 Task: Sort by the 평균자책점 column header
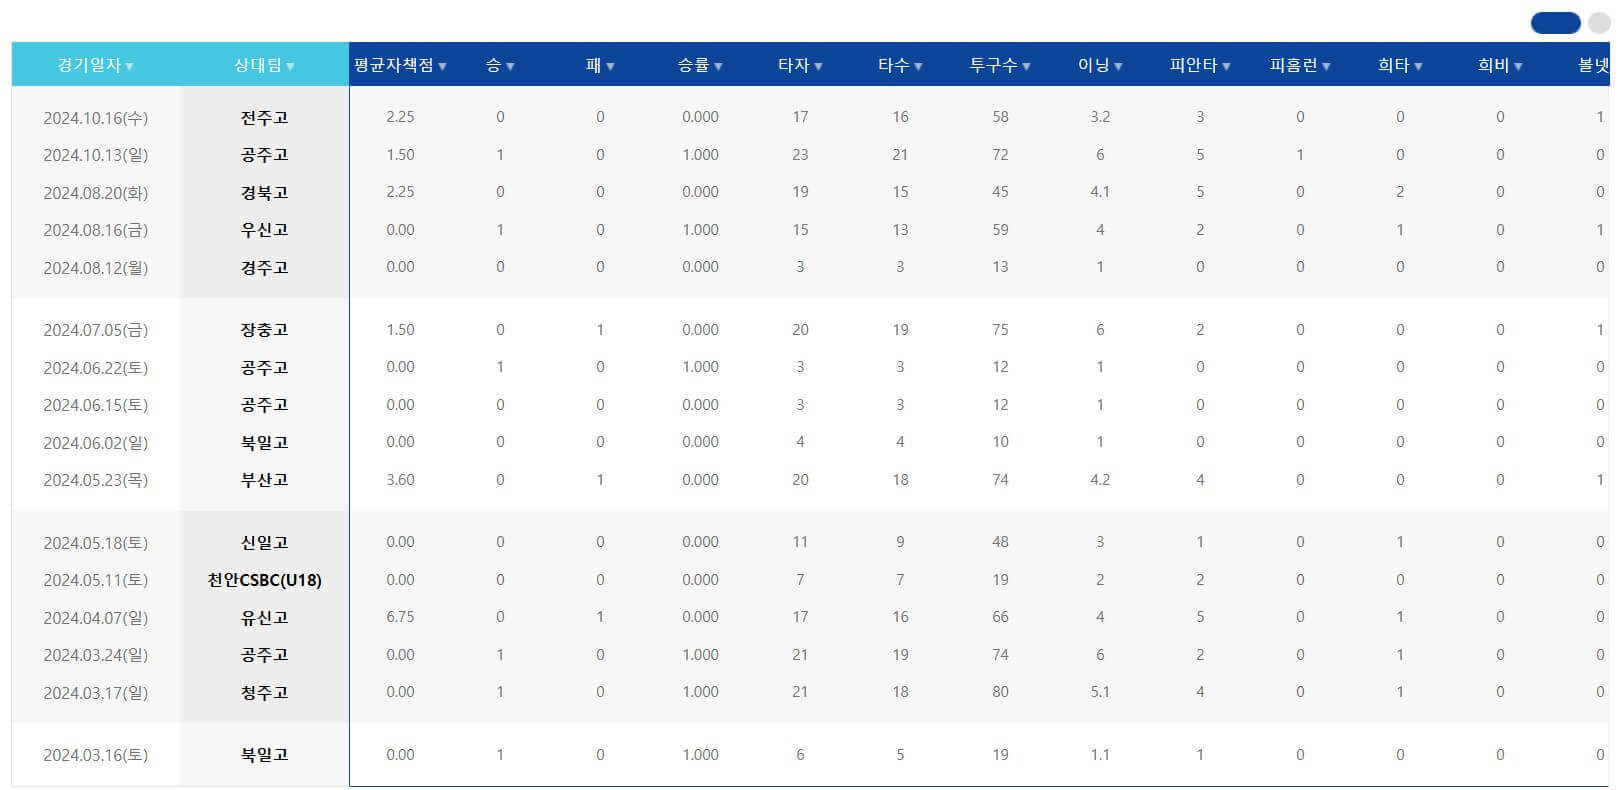(x=400, y=65)
